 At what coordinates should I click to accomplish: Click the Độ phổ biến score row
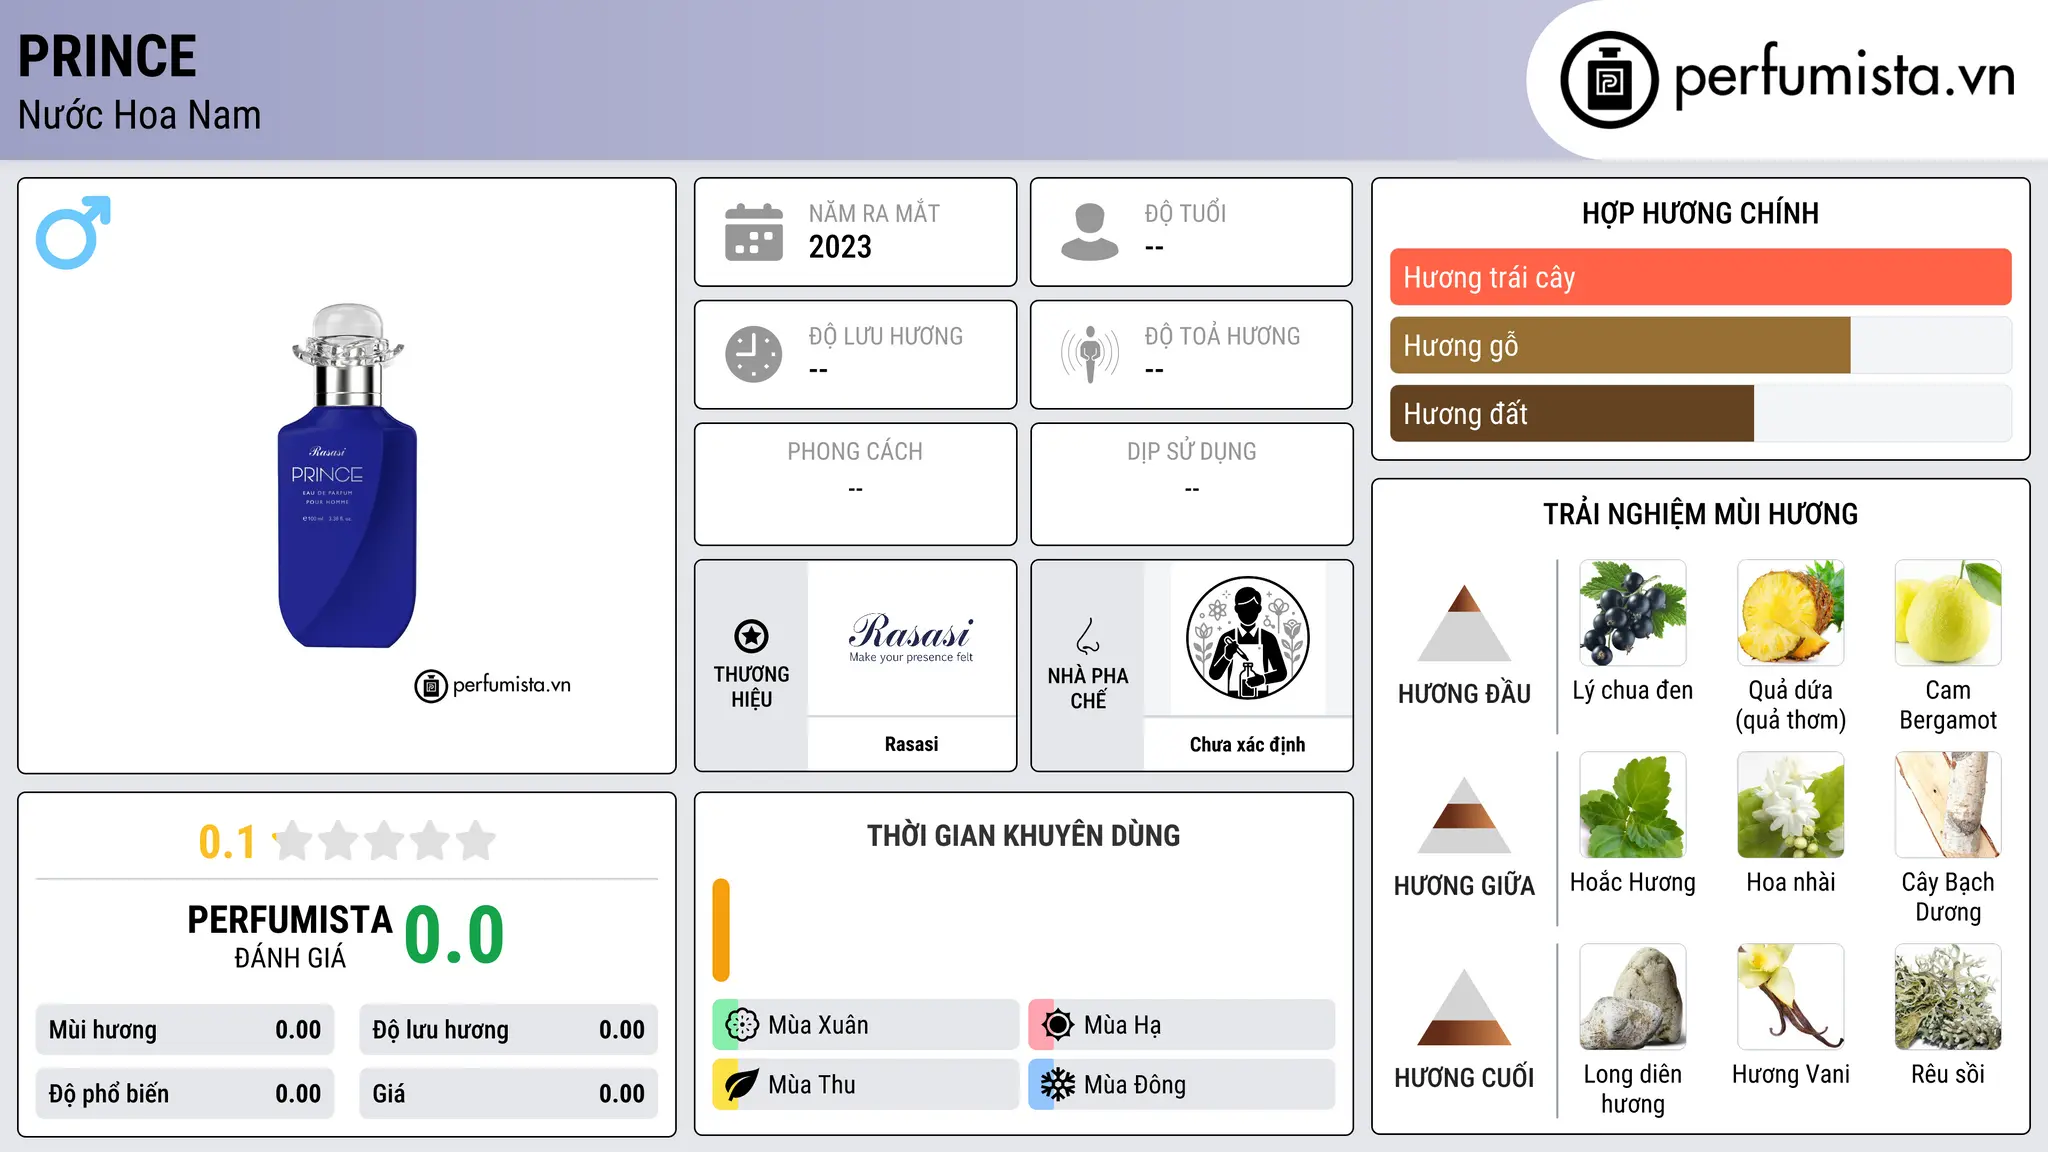[185, 1094]
